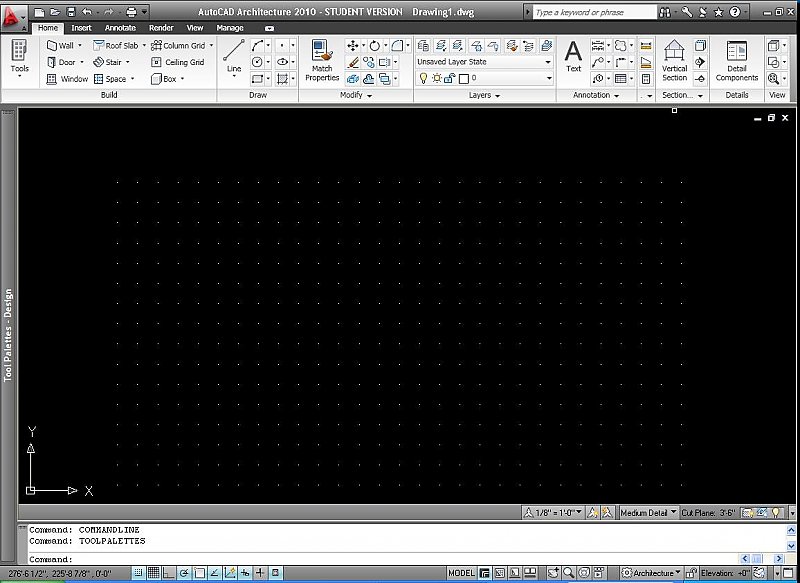Click the layer 0 color swatch
The width and height of the screenshot is (800, 583).
coord(464,79)
